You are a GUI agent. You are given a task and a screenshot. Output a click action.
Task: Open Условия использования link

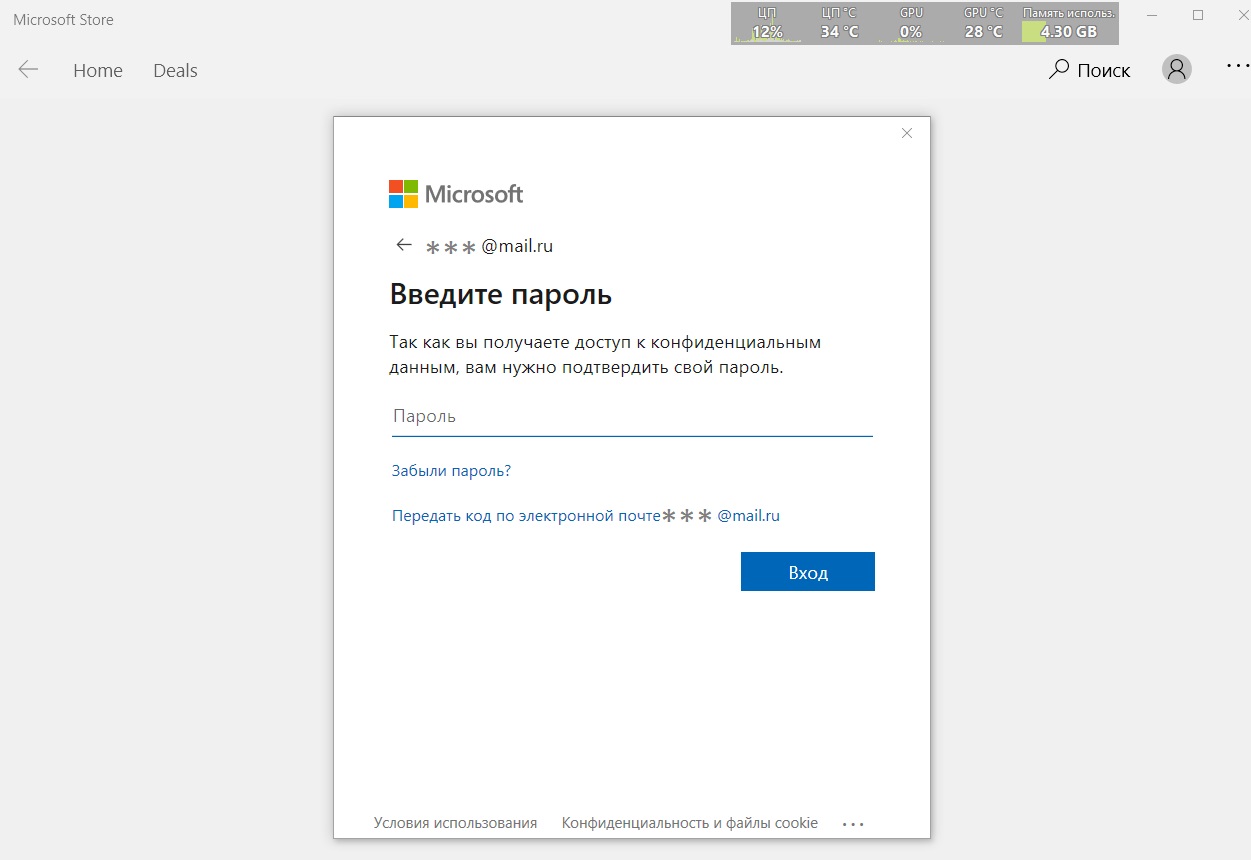(x=455, y=823)
